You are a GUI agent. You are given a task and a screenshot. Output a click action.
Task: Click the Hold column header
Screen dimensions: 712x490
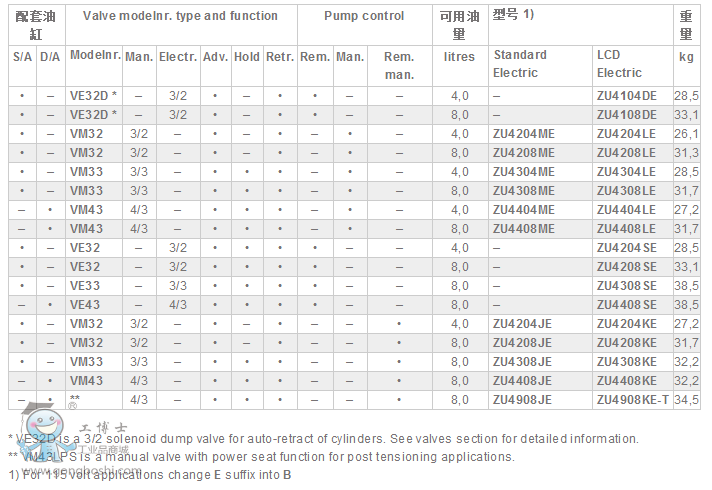247,57
